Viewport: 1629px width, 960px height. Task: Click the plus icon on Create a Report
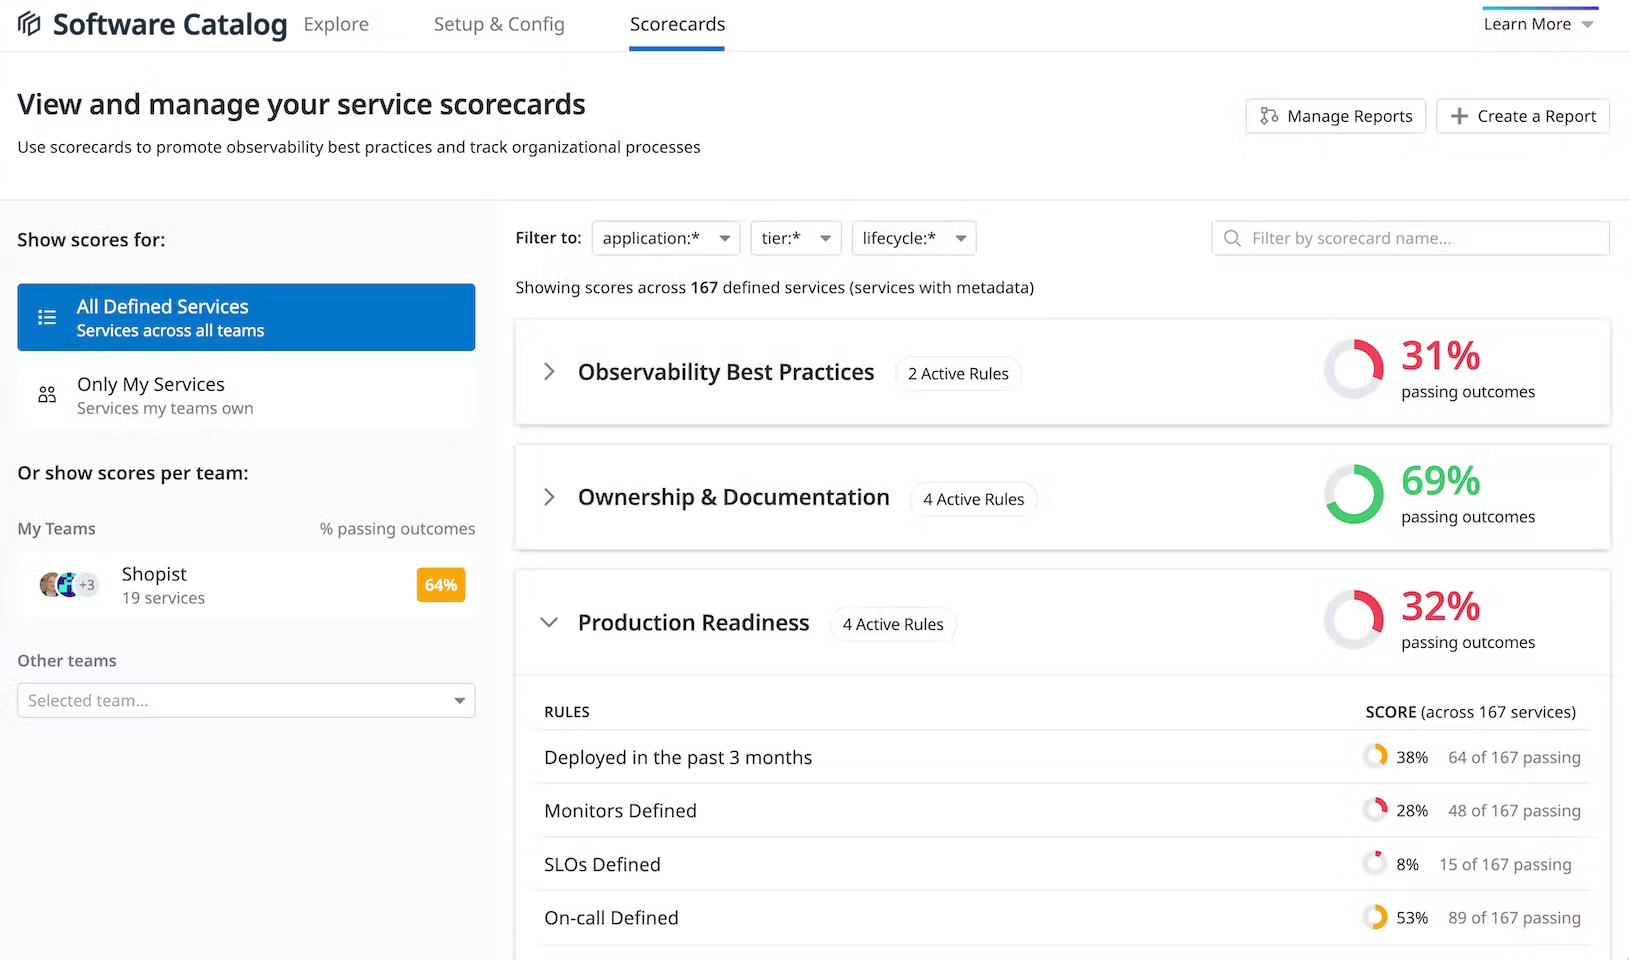click(x=1459, y=116)
